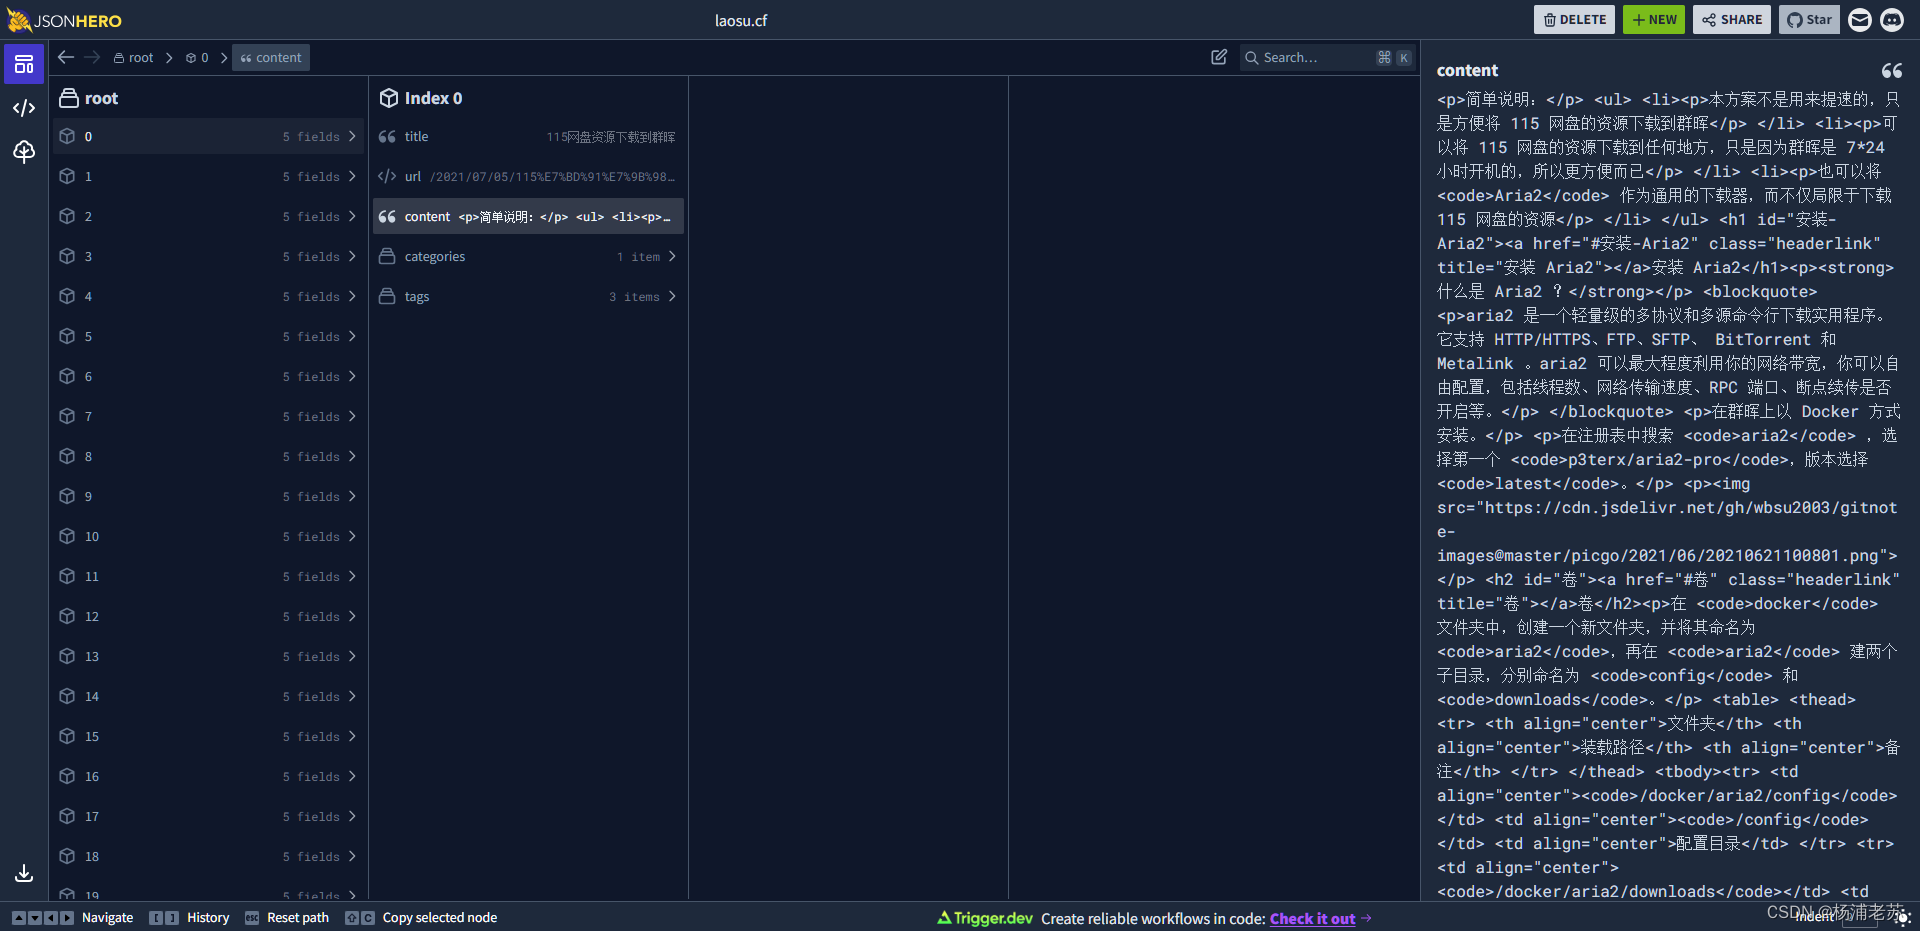Star the project on GitHub

(1809, 20)
